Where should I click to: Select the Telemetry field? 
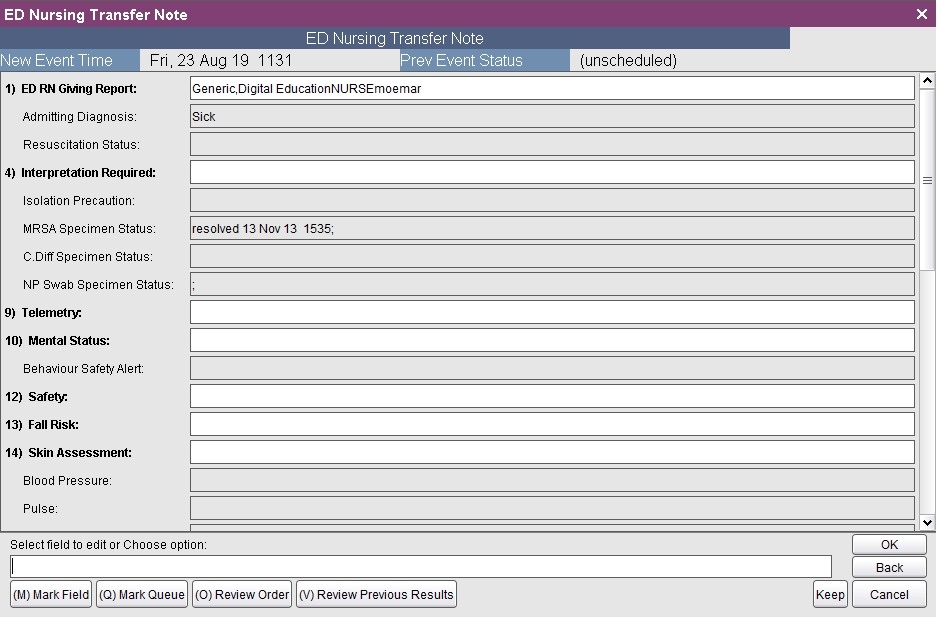(550, 312)
